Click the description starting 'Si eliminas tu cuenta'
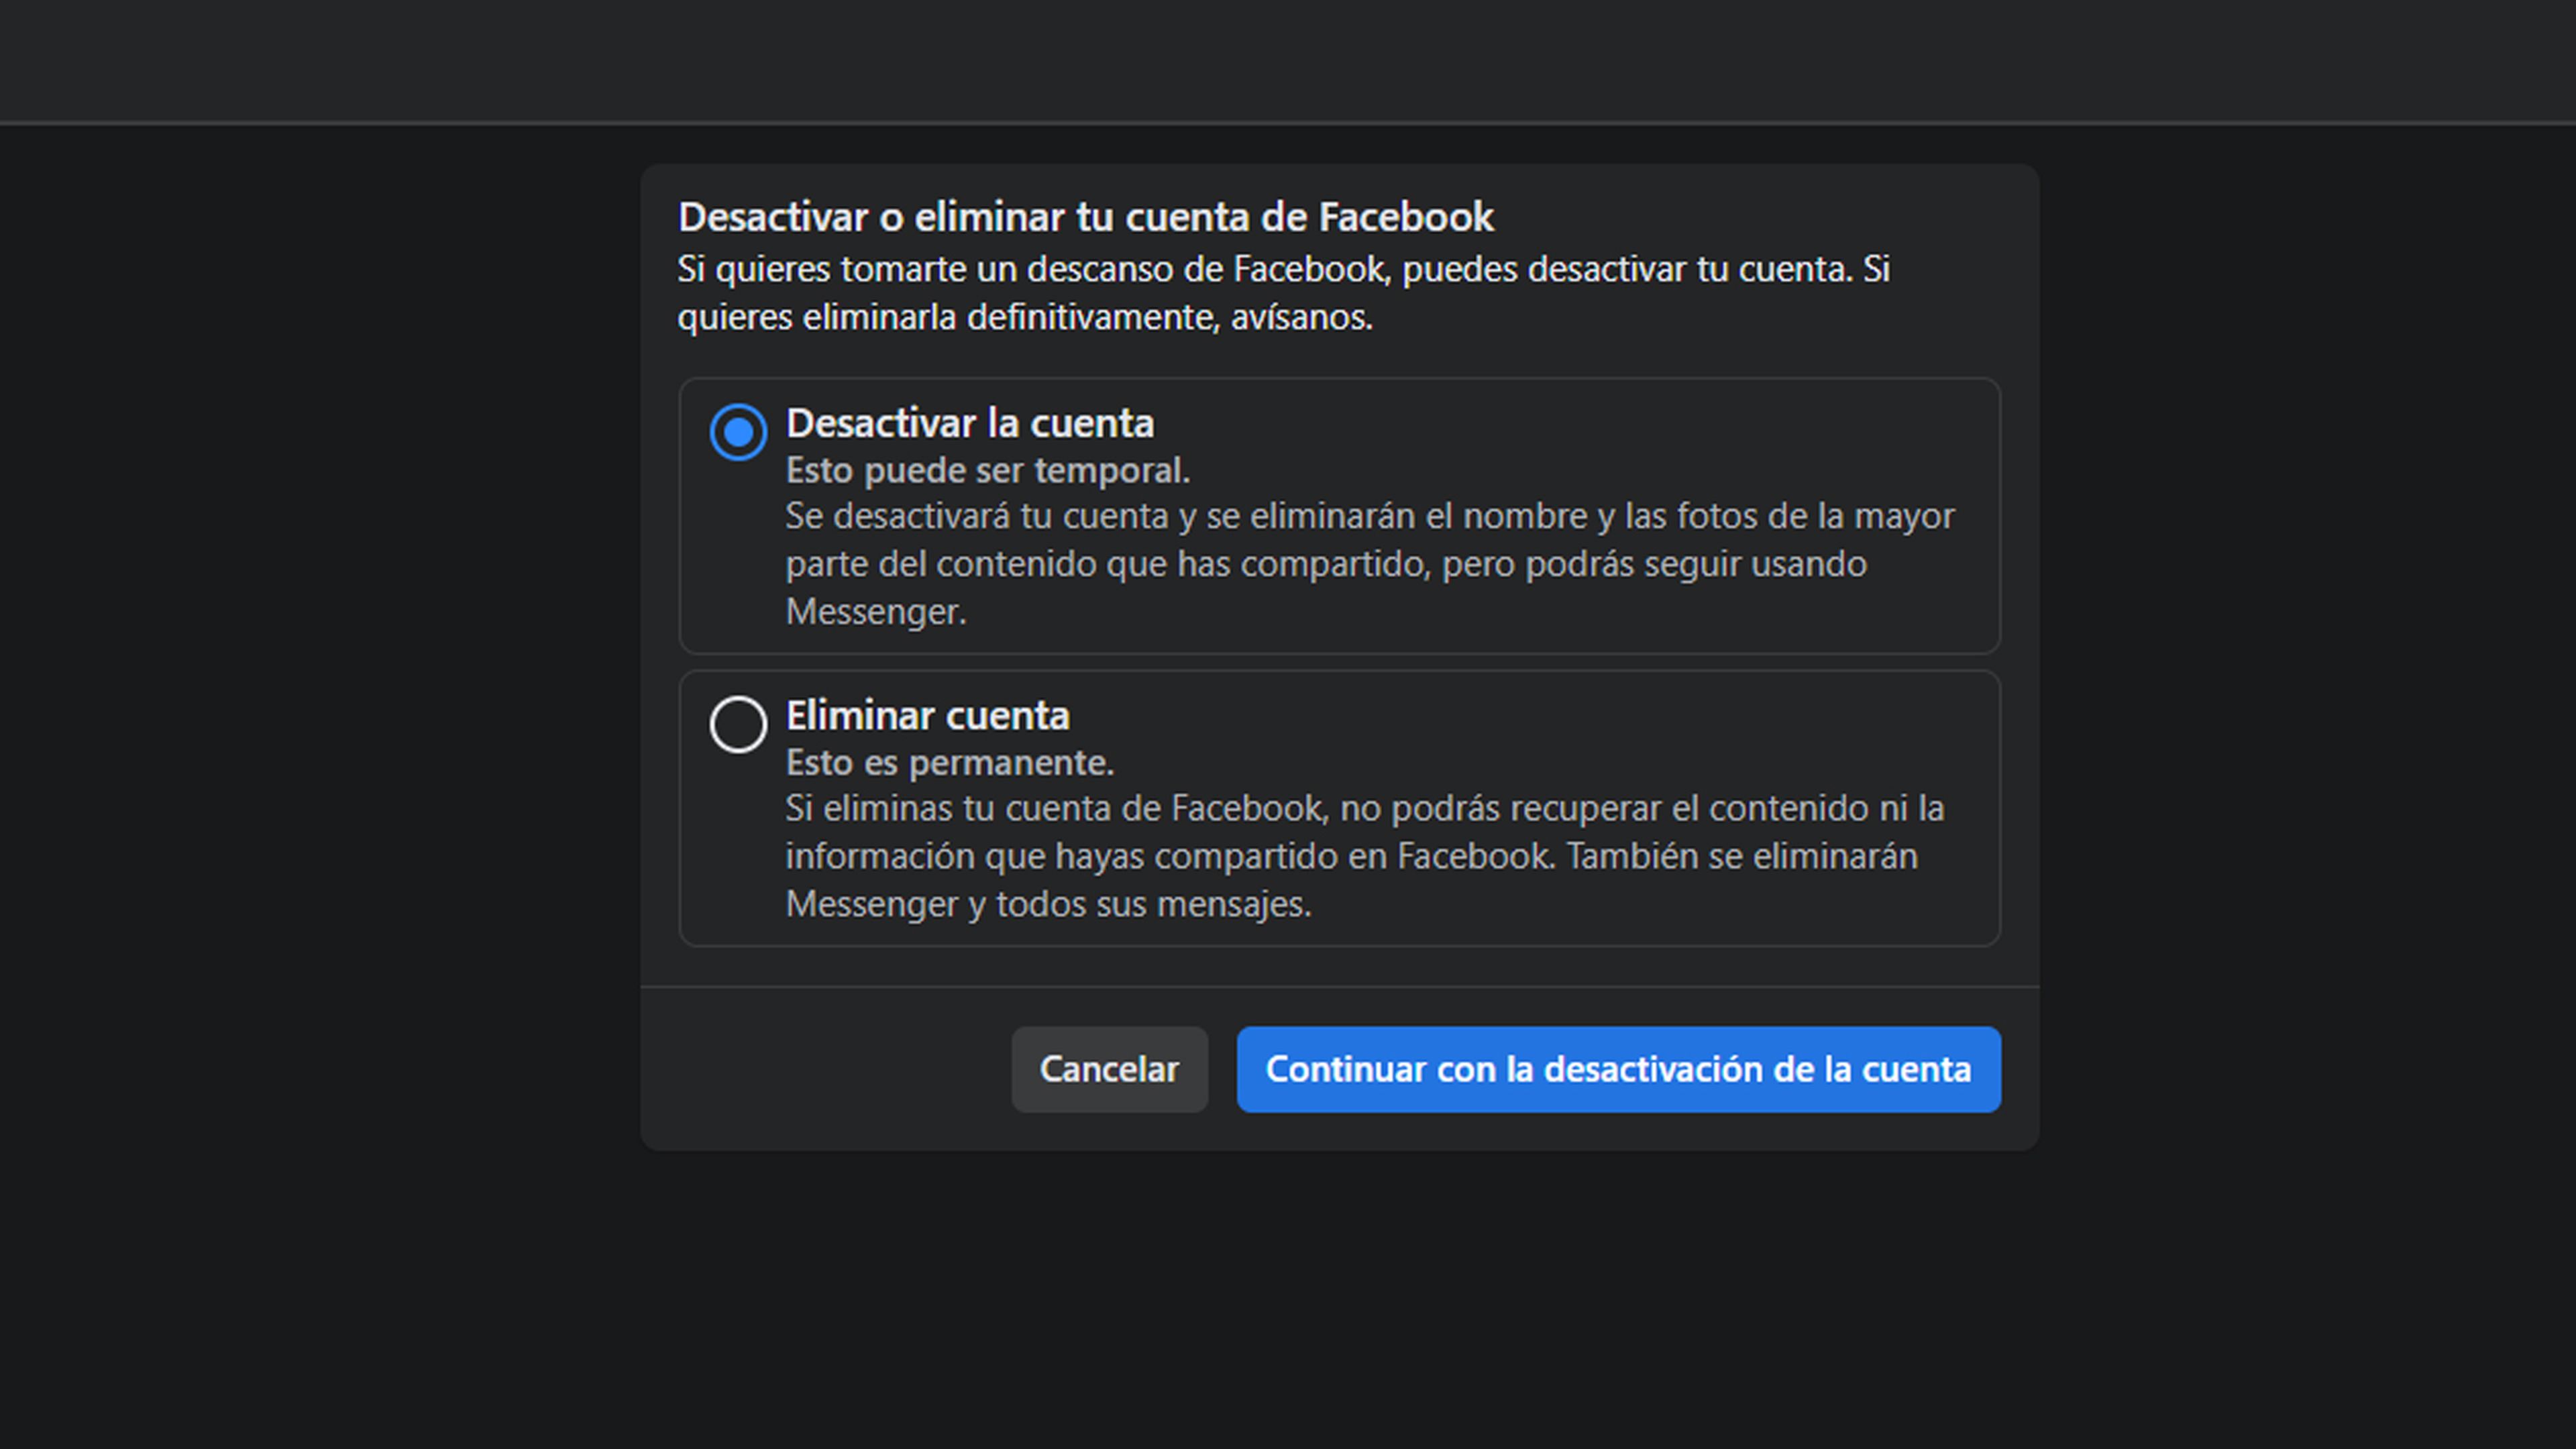The image size is (2576, 1449). (x=1365, y=856)
